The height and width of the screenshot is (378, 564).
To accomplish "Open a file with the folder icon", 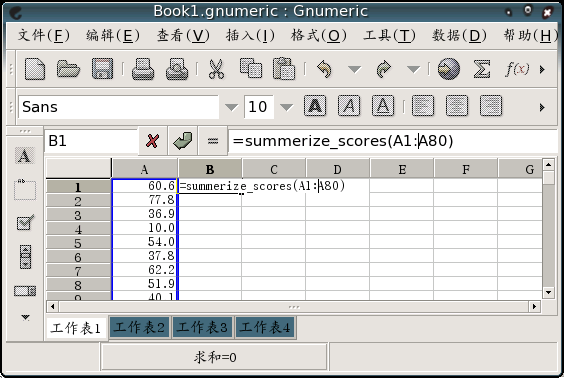I will click(68, 69).
